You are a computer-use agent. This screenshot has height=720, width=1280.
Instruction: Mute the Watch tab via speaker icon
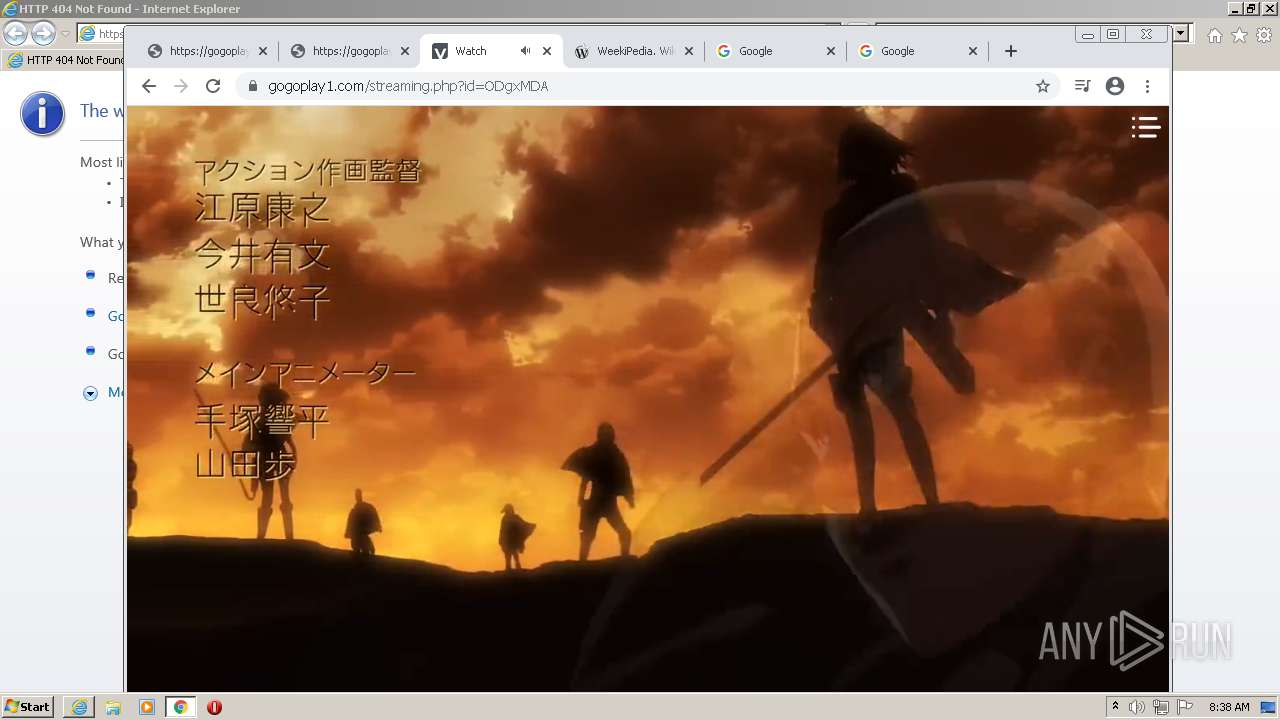[525, 51]
